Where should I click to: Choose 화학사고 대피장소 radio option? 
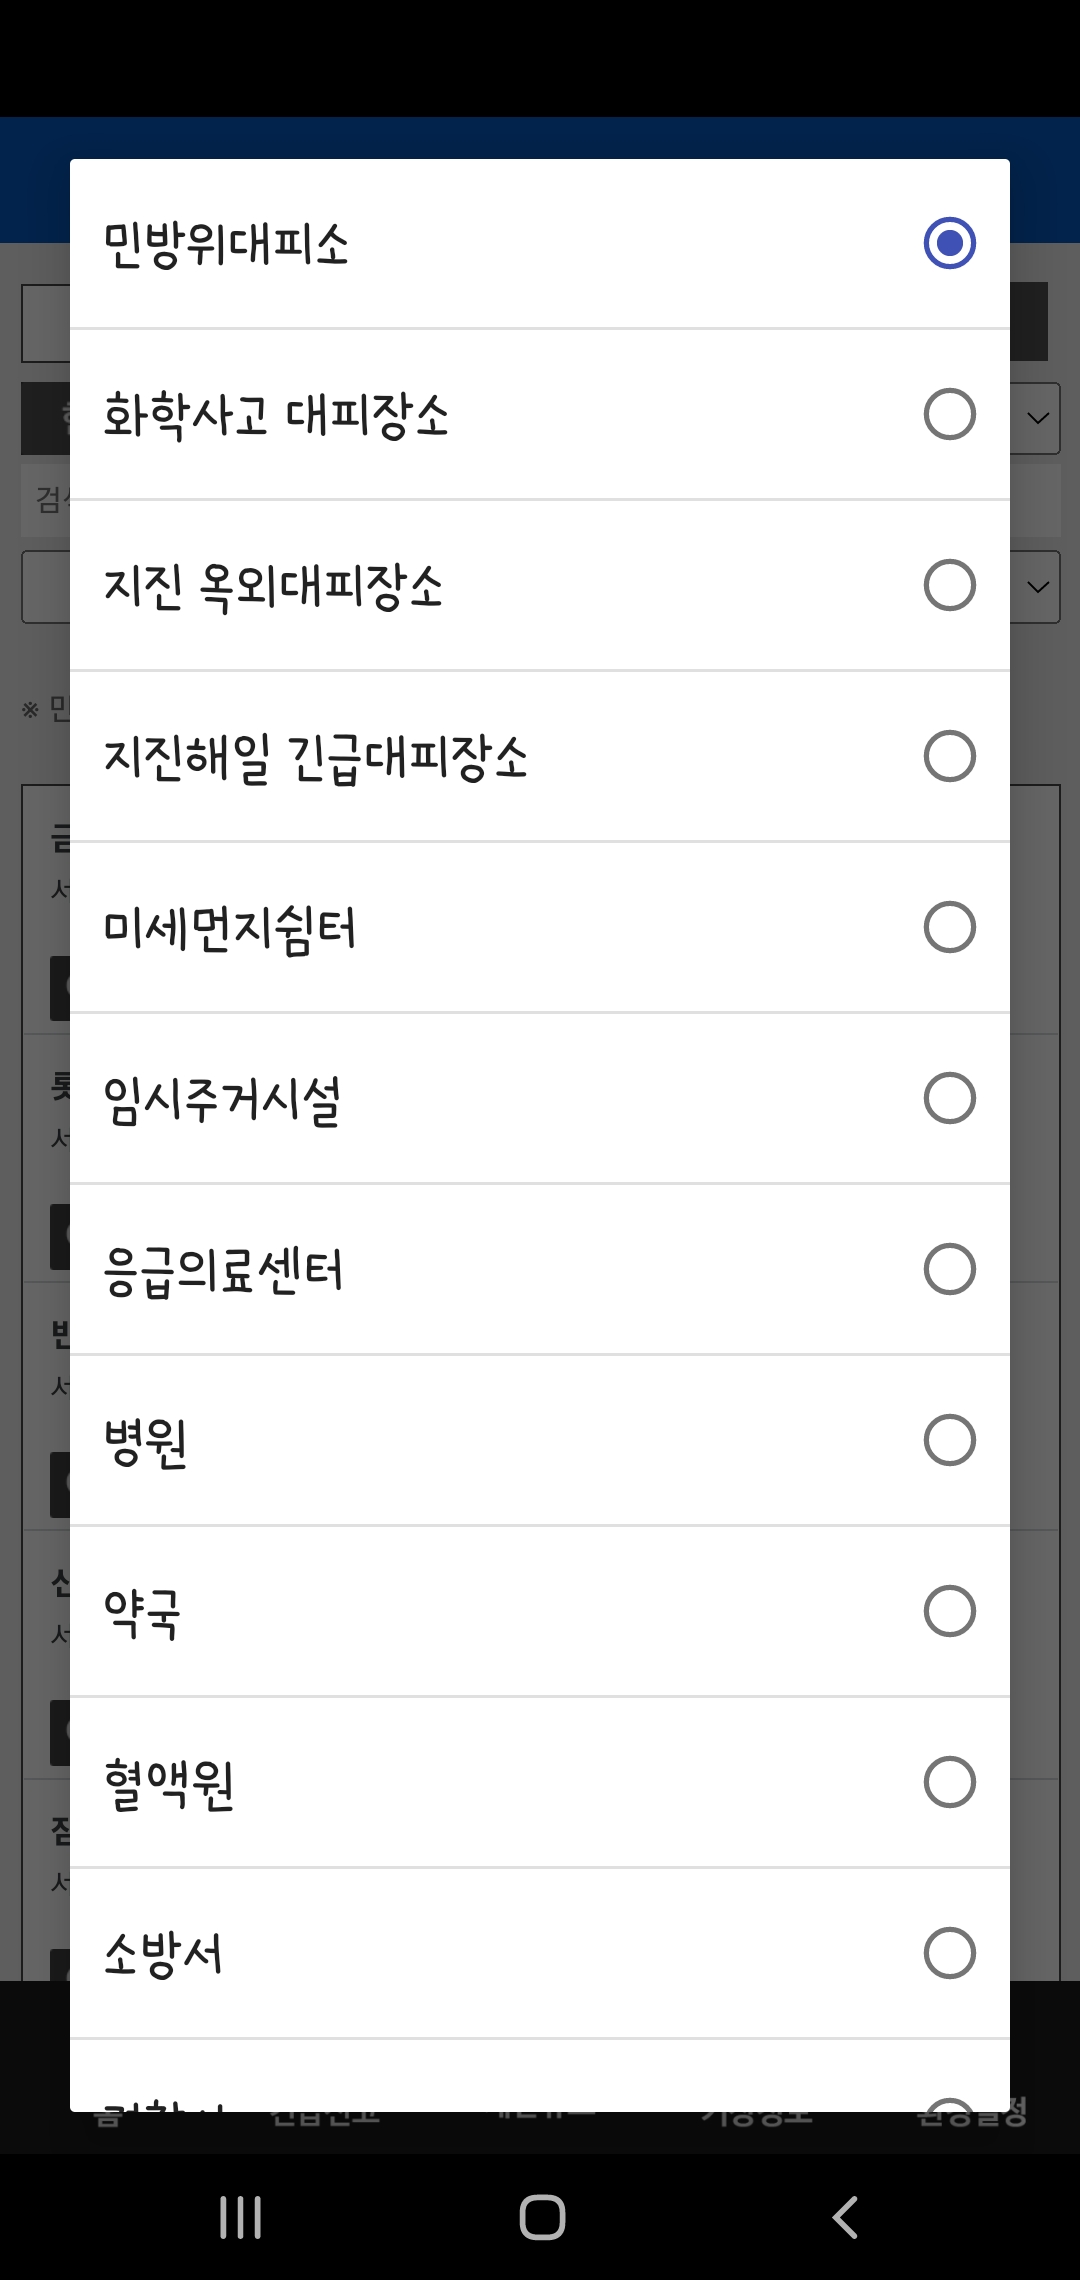click(x=949, y=414)
